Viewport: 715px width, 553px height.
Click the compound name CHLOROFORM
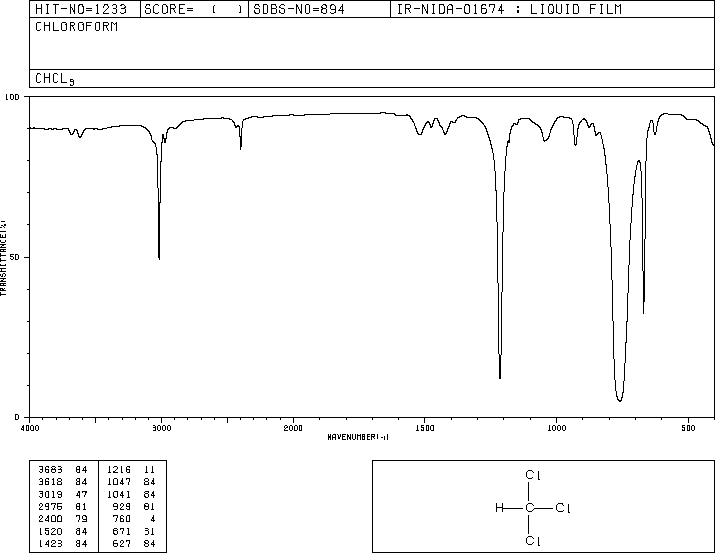coord(77,27)
